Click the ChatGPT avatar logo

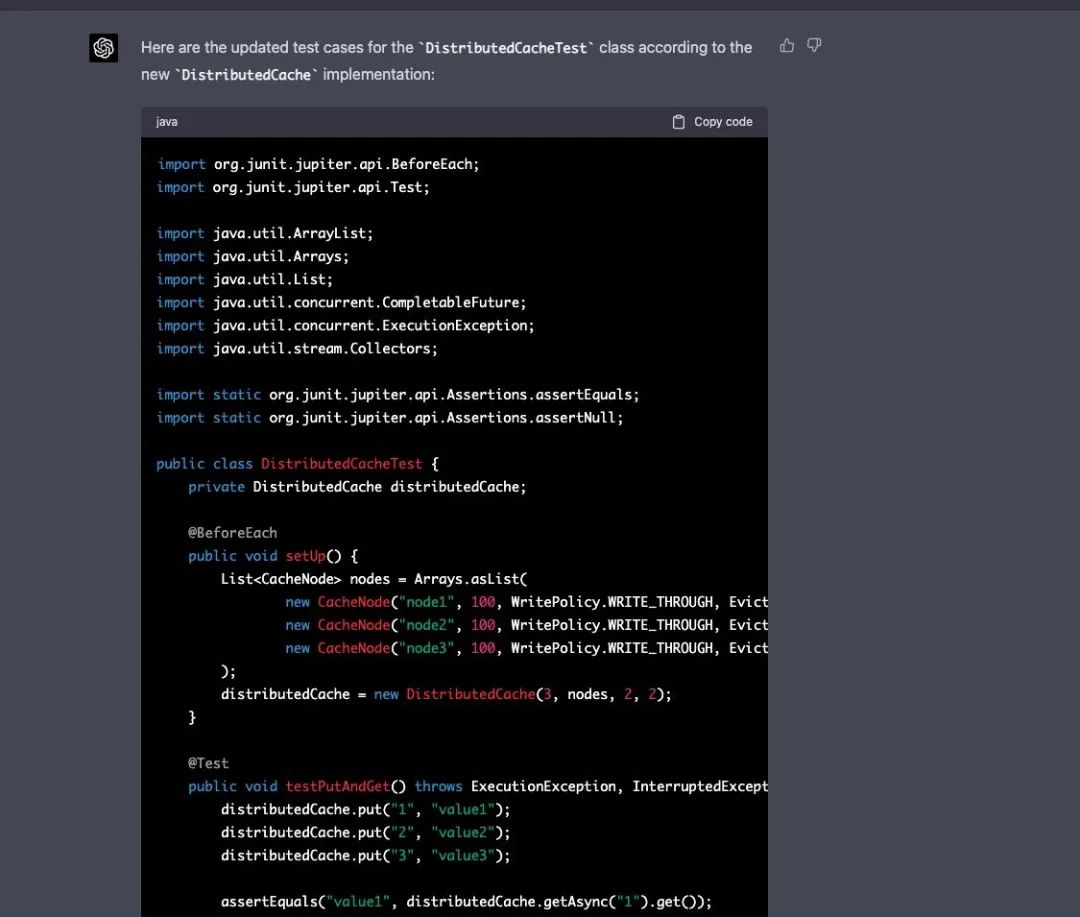104,48
